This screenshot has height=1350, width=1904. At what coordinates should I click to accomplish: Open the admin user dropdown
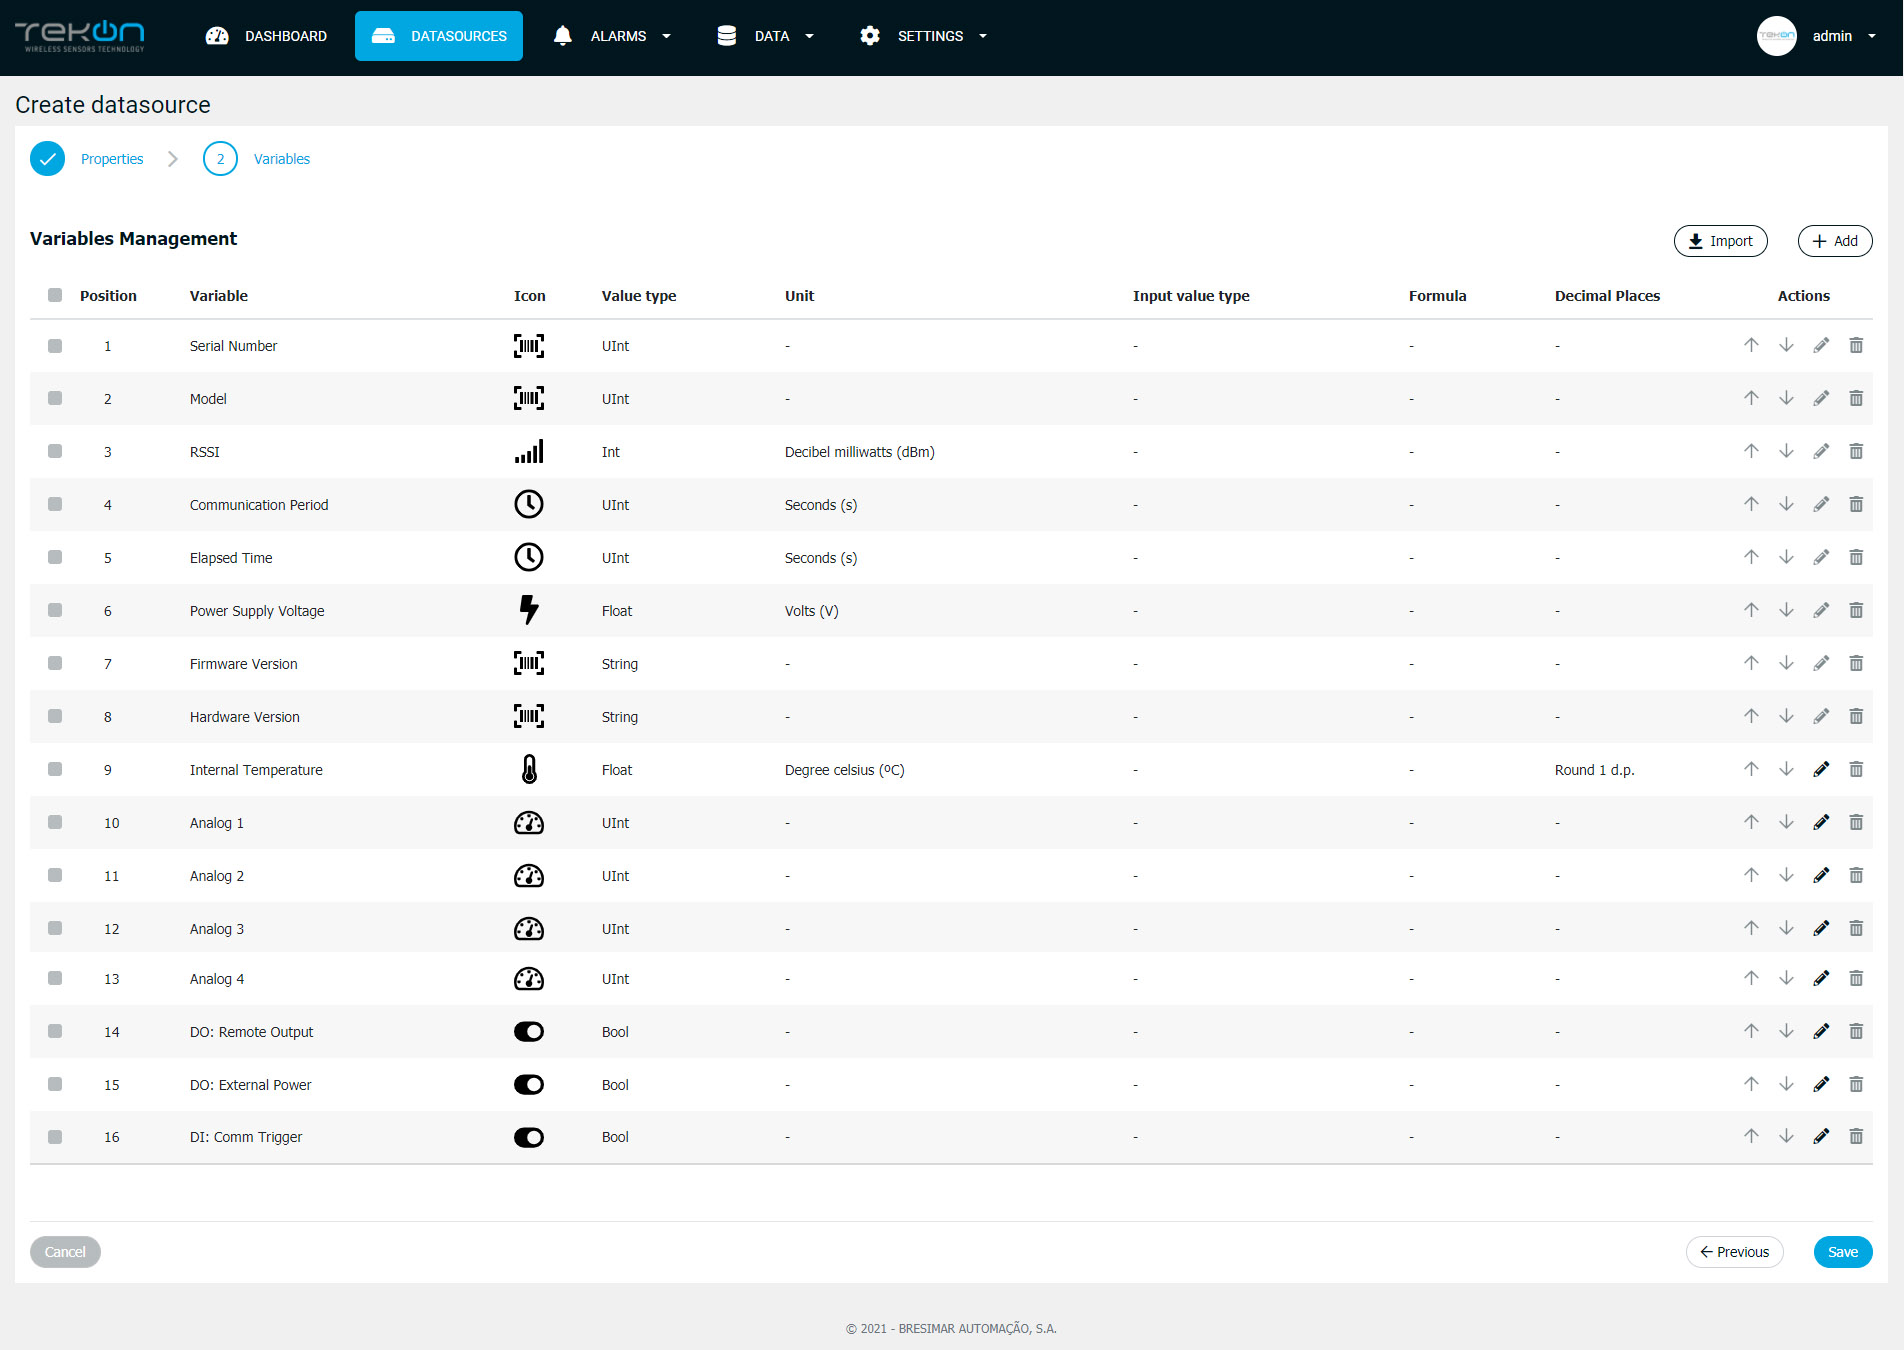click(x=1817, y=36)
